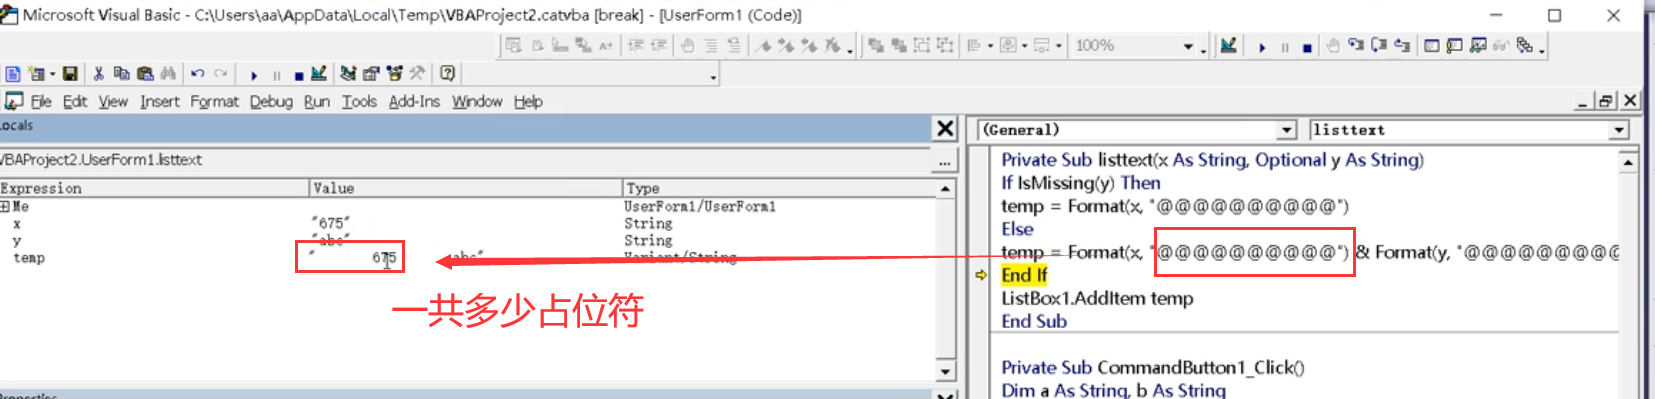Click the Step Over debug icon

[x=1379, y=46]
